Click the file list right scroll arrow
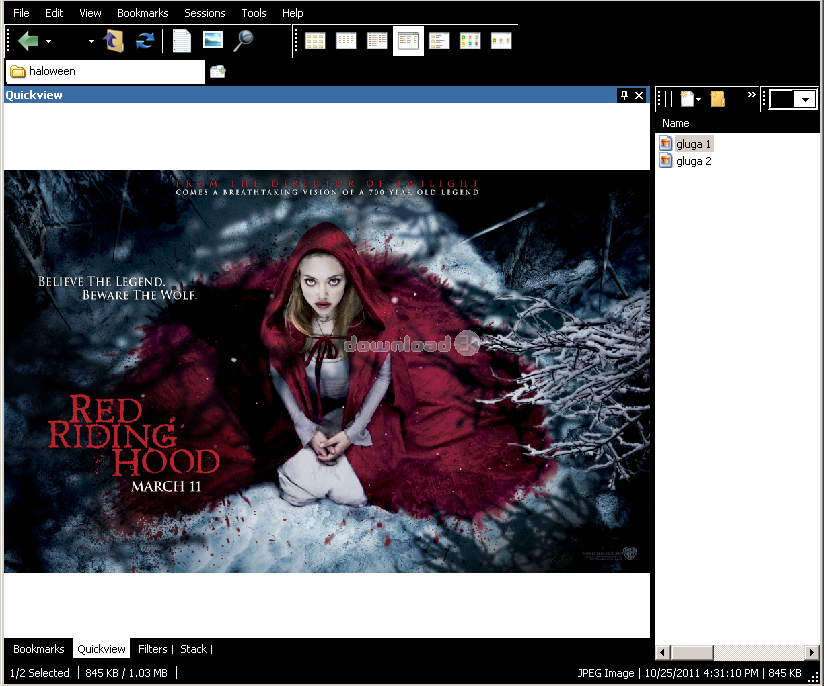The height and width of the screenshot is (686, 824). point(812,652)
